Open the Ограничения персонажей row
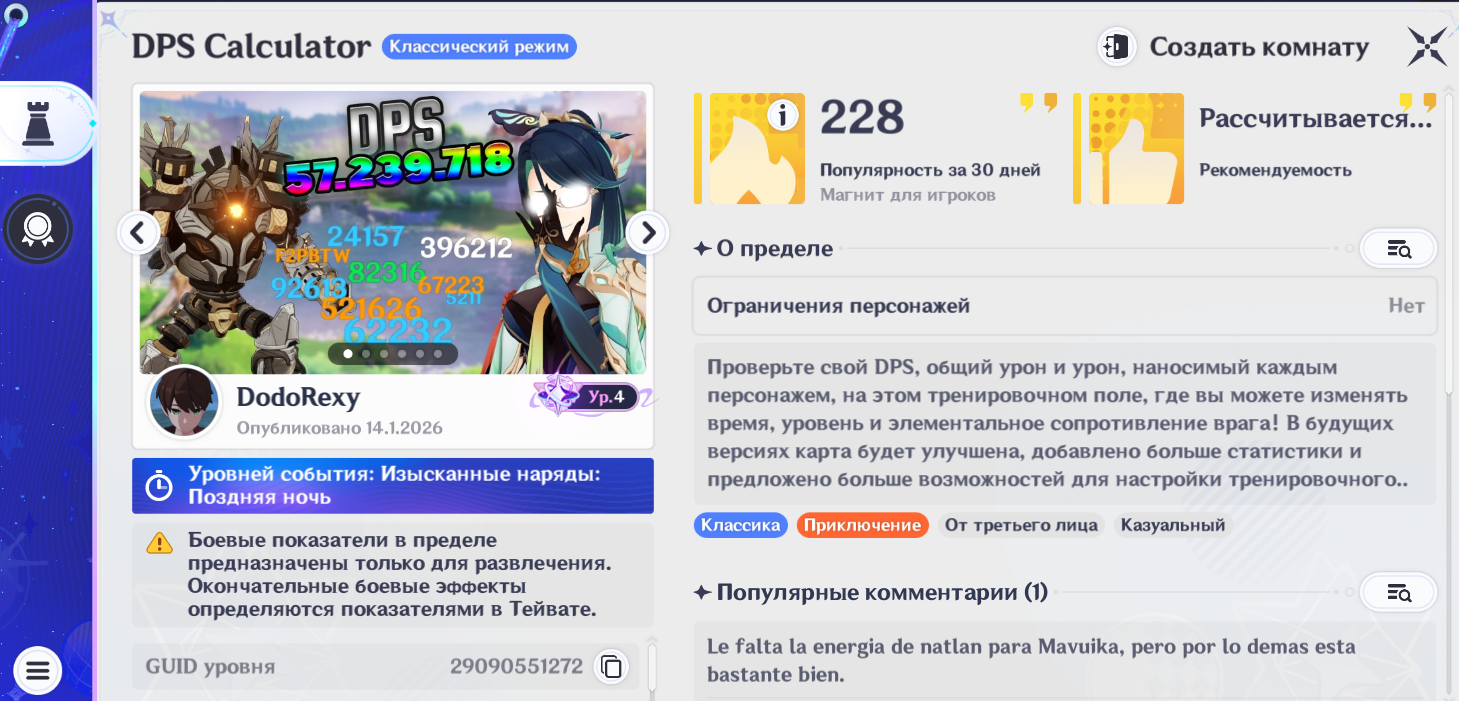 (x=1064, y=306)
